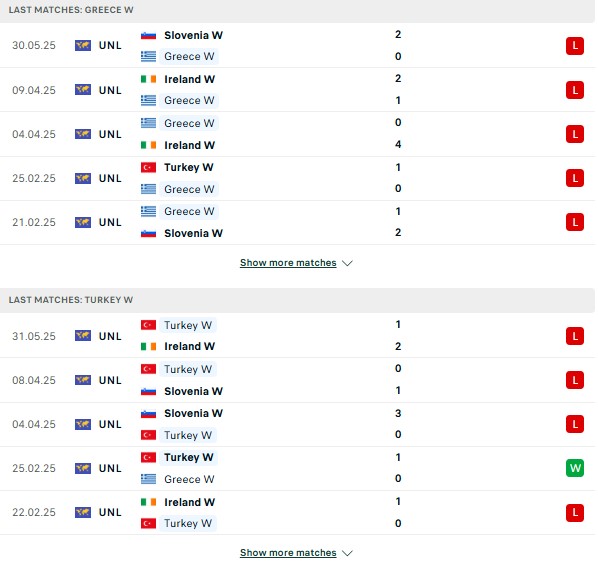598x570 pixels.
Task: Click the 2-0 score of Slovenia W match
Action: pyautogui.click(x=398, y=45)
